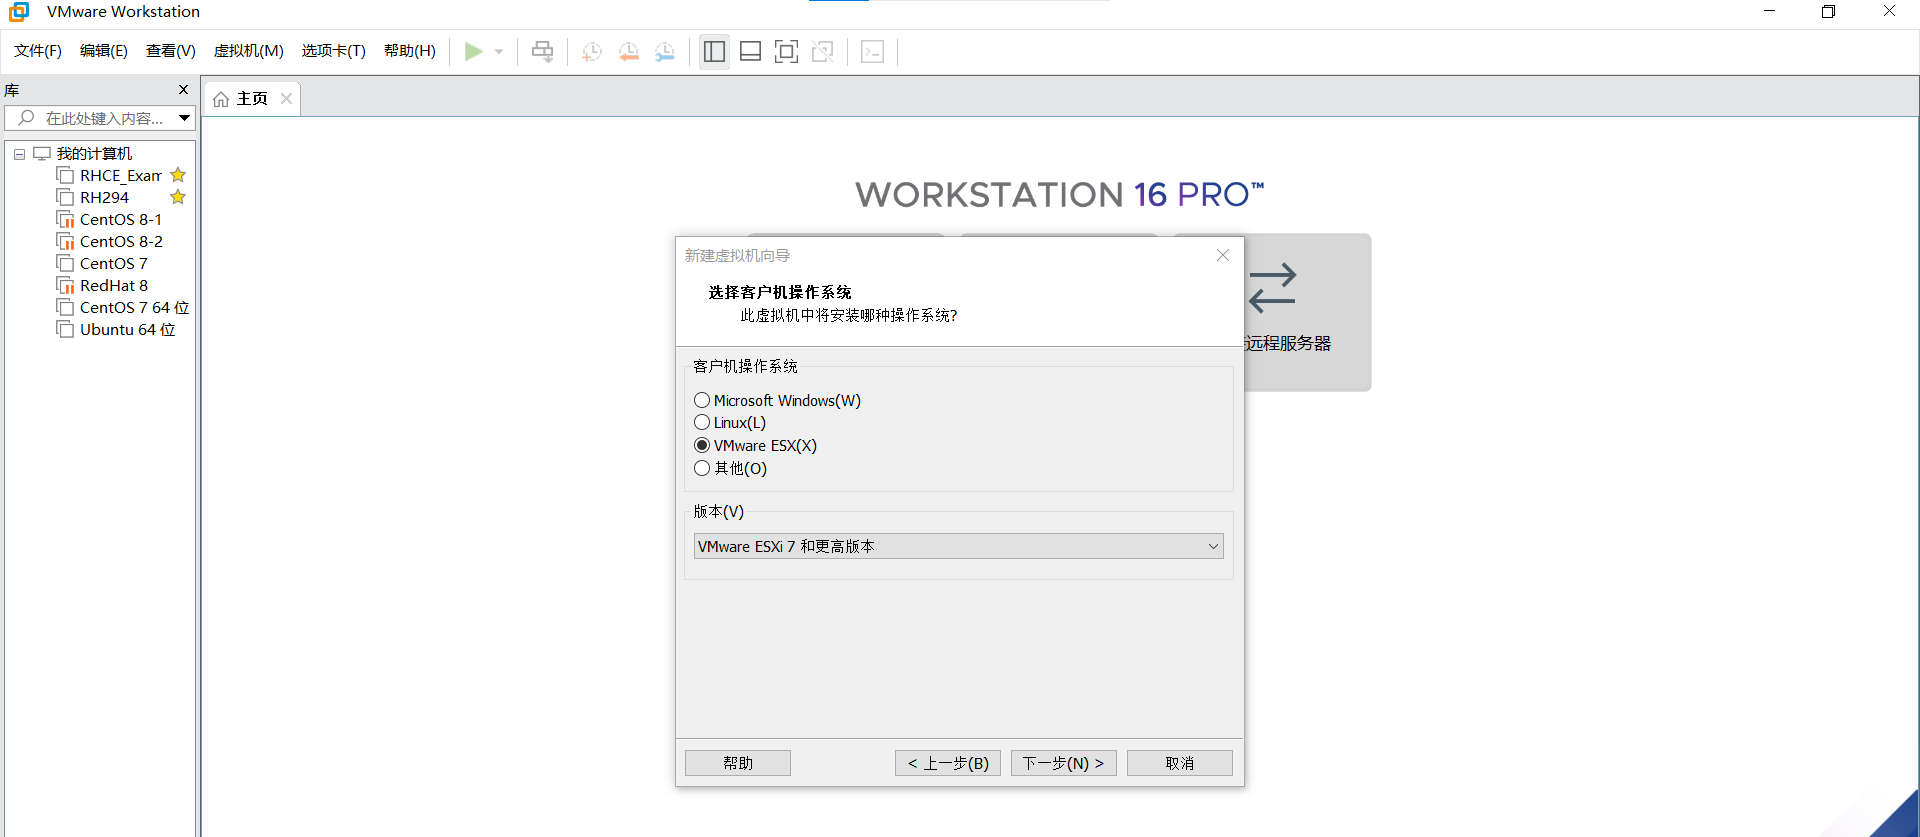Select the CentOS 8-2 virtual machine
Image resolution: width=1920 pixels, height=837 pixels.
(x=121, y=242)
